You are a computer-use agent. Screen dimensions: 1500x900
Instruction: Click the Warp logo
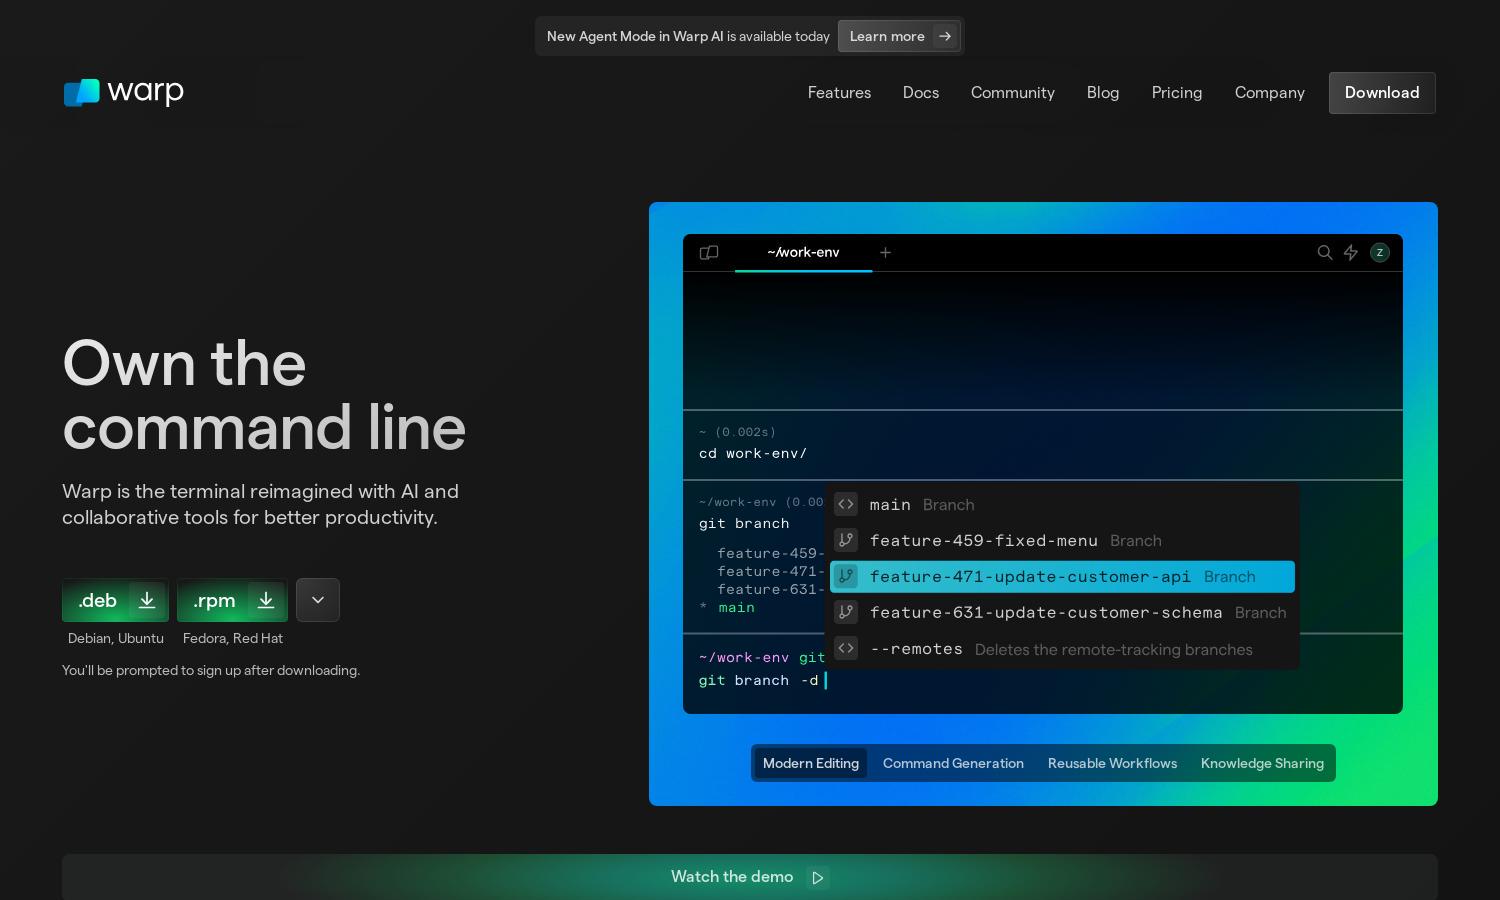point(124,92)
